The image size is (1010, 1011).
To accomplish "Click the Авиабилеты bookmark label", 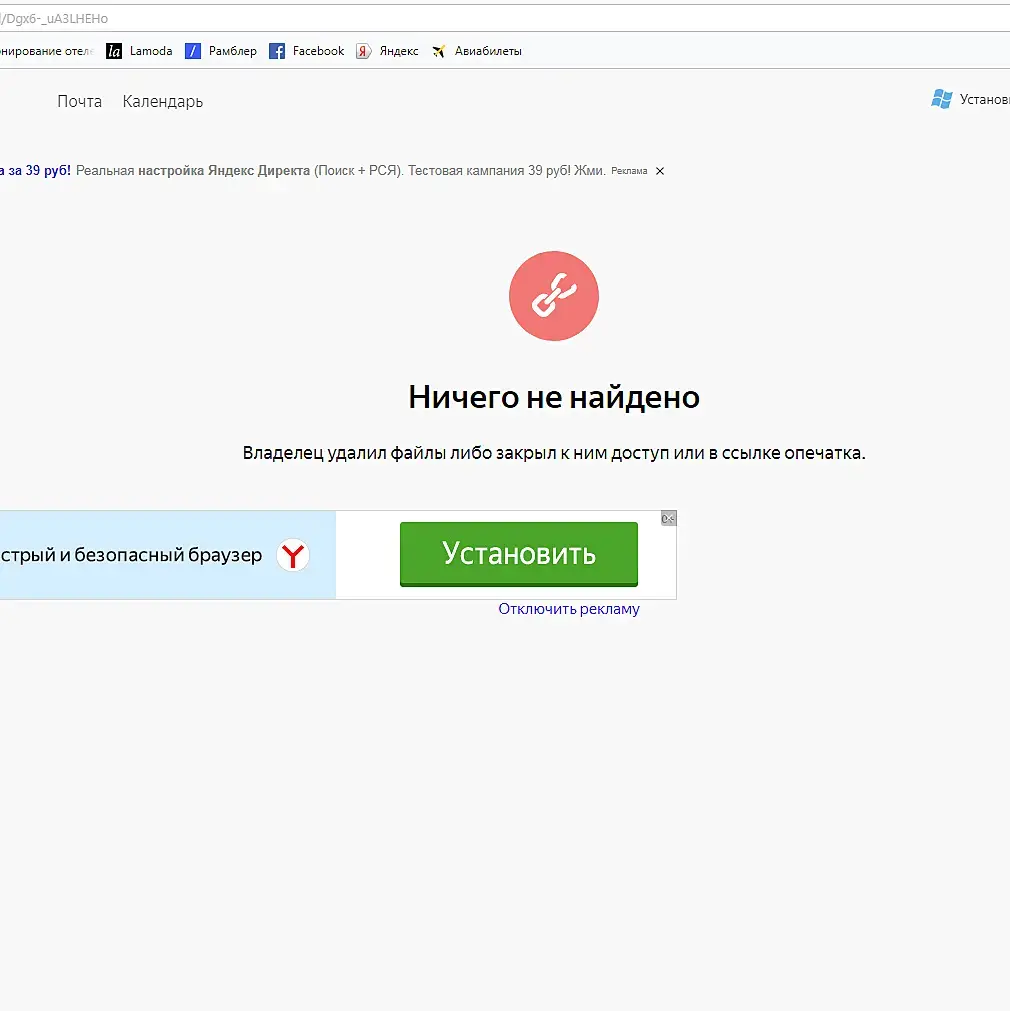I will [x=488, y=51].
